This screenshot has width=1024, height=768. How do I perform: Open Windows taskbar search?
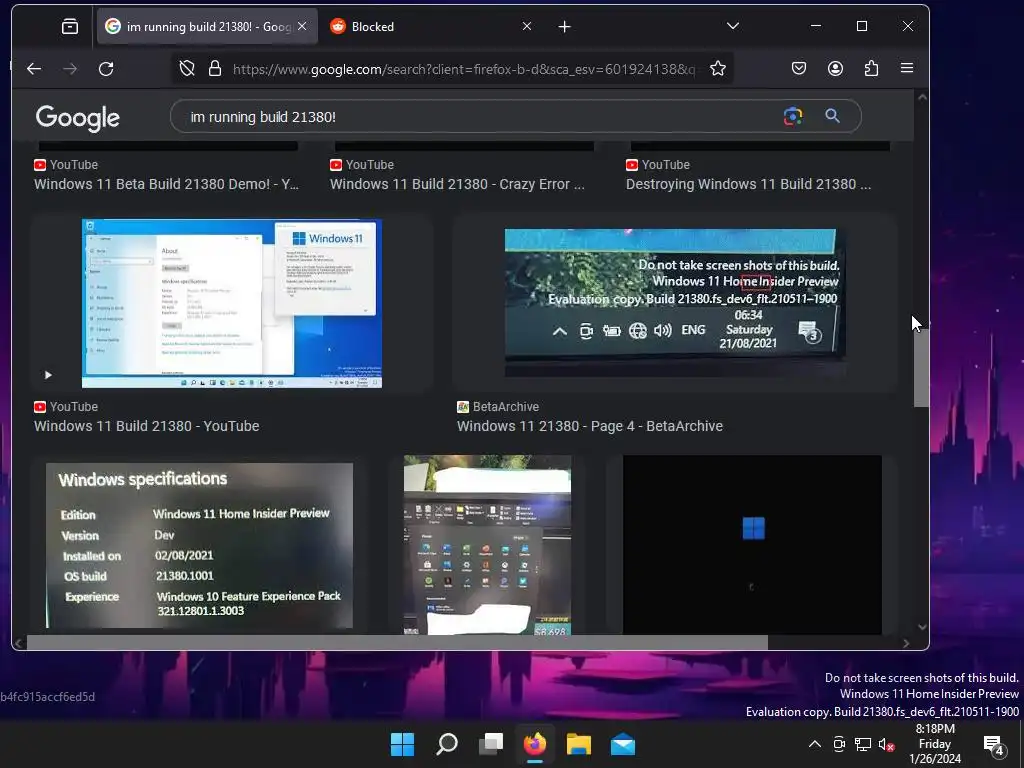pos(447,744)
